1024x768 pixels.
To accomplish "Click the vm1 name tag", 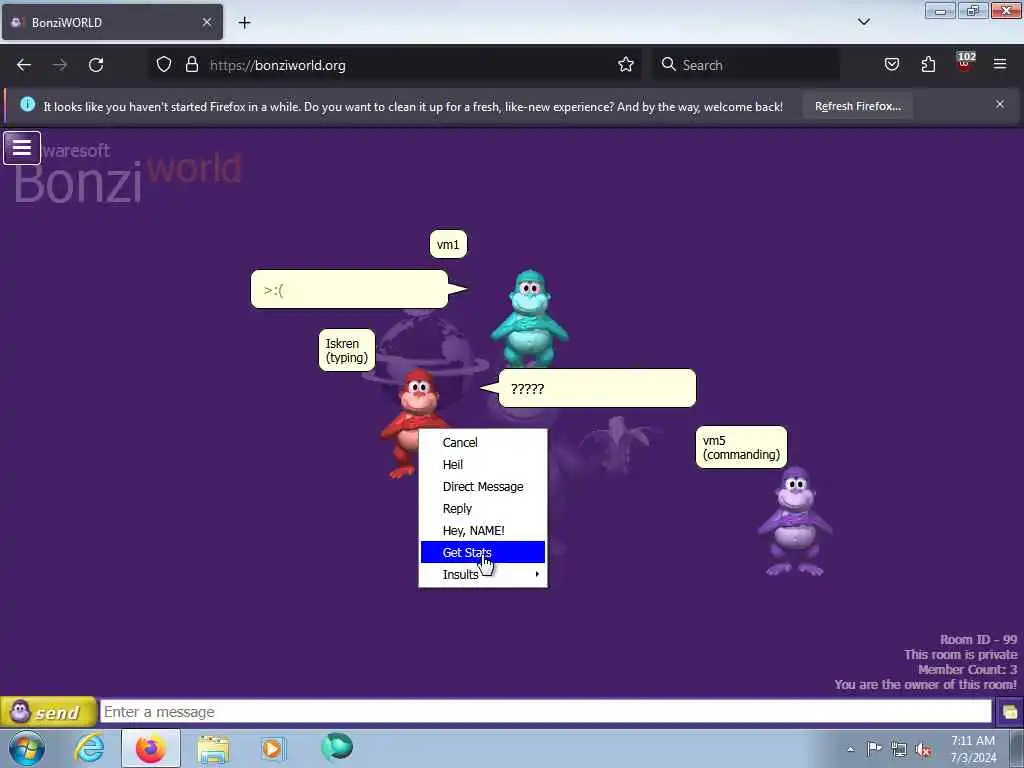I will (x=448, y=244).
